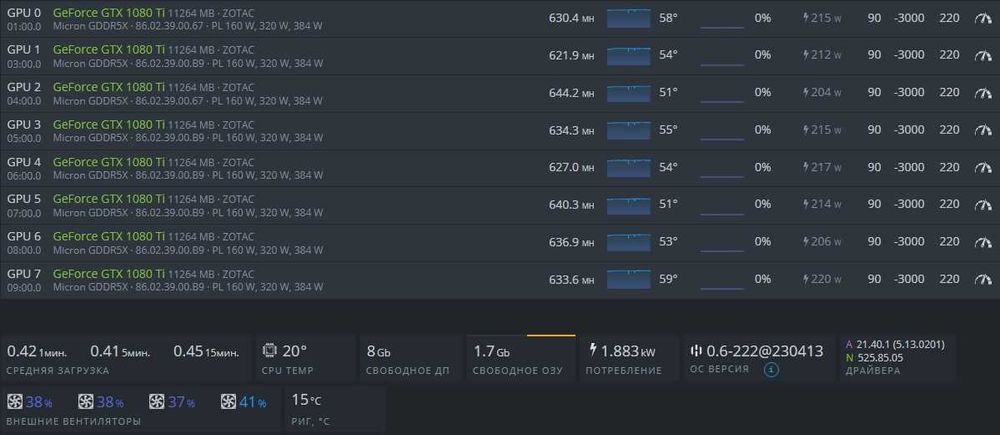Click the lightning icon beside 1.883 kW
Viewport: 1000px width, 435px height.
point(593,350)
